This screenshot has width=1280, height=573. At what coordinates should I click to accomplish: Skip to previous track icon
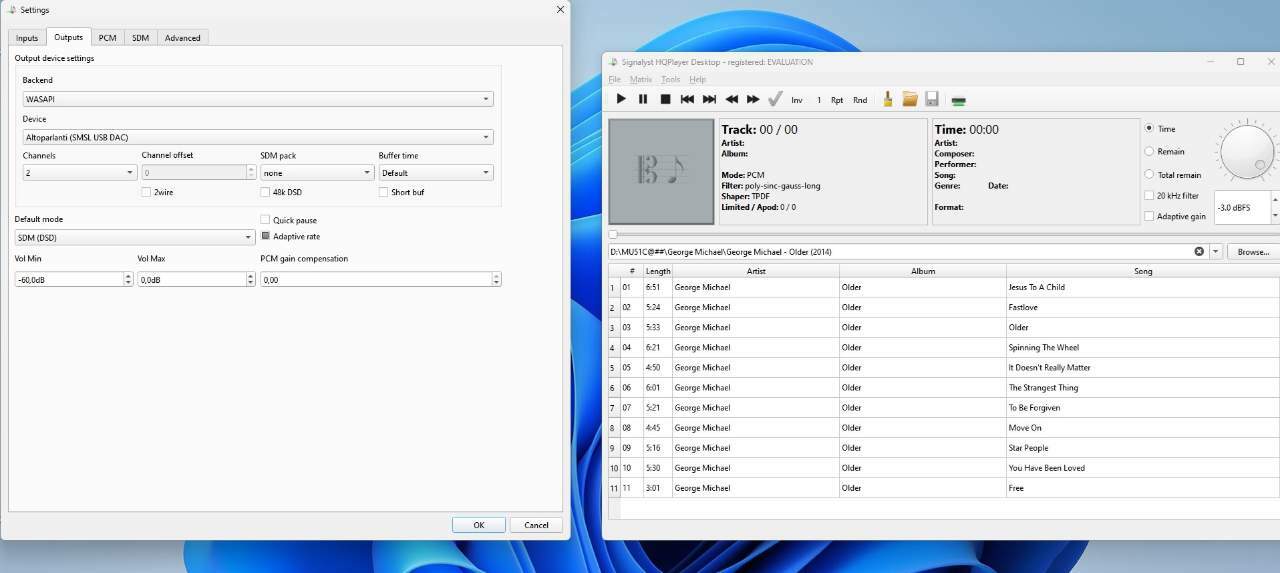(x=687, y=99)
